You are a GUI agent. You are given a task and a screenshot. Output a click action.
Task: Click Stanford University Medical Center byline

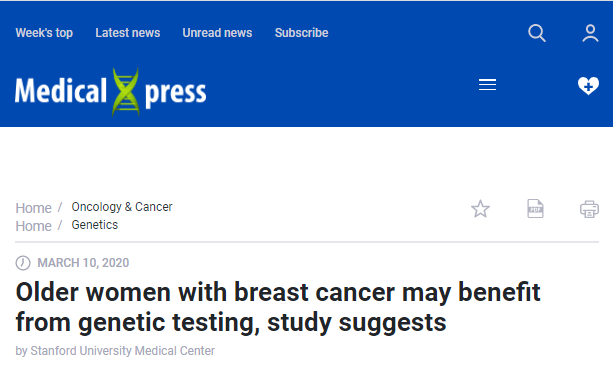click(x=122, y=351)
